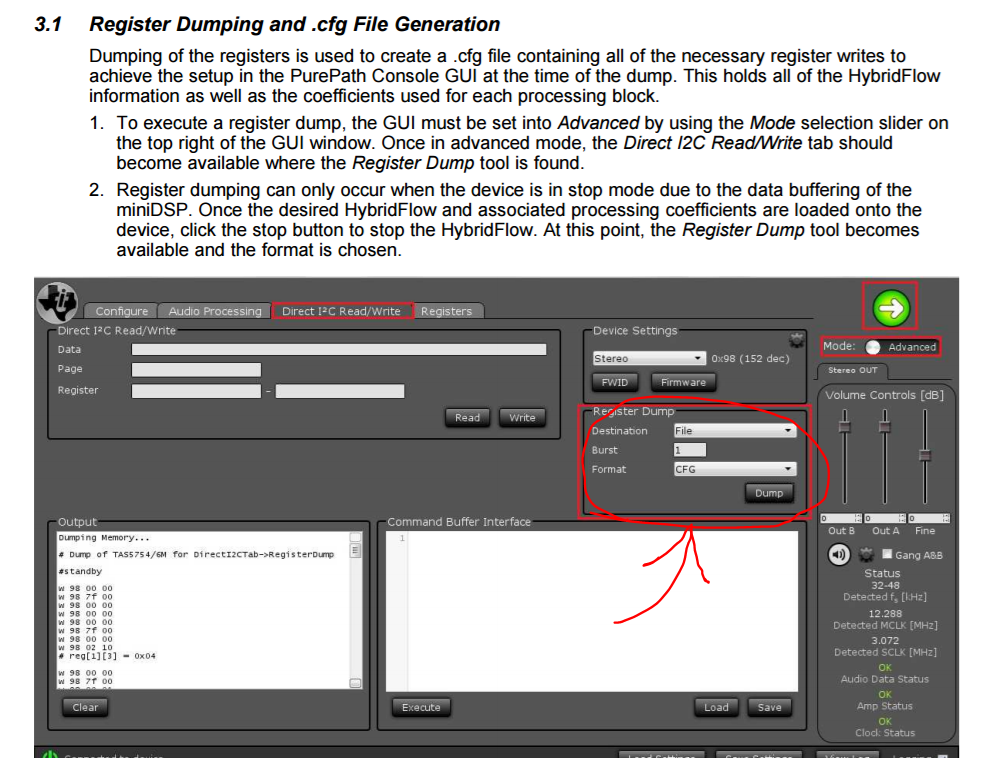Open the Device Settings gear icon
Screen dimensions: 987x758
tap(796, 341)
